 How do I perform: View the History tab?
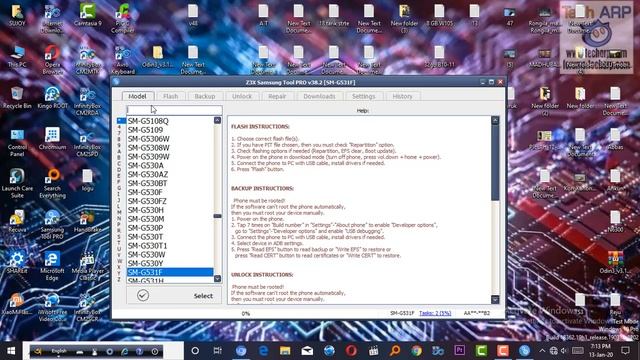click(x=402, y=96)
